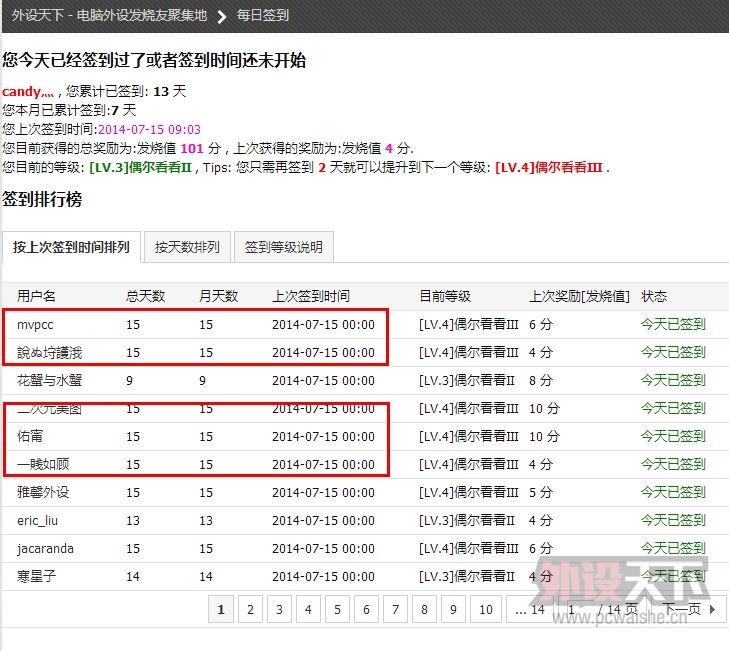Click the red [LV.4]偶尔看看III next level
The height and width of the screenshot is (651, 729).
(549, 167)
